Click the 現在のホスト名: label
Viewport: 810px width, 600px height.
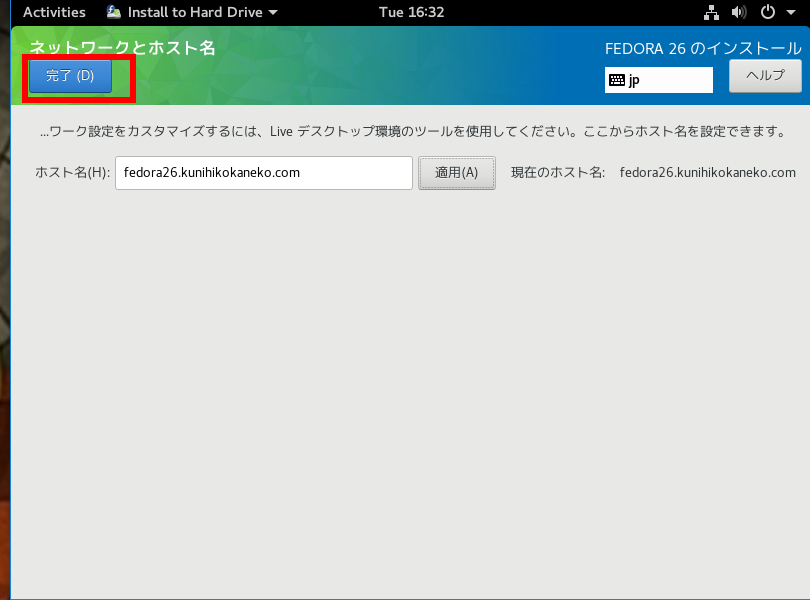(558, 173)
